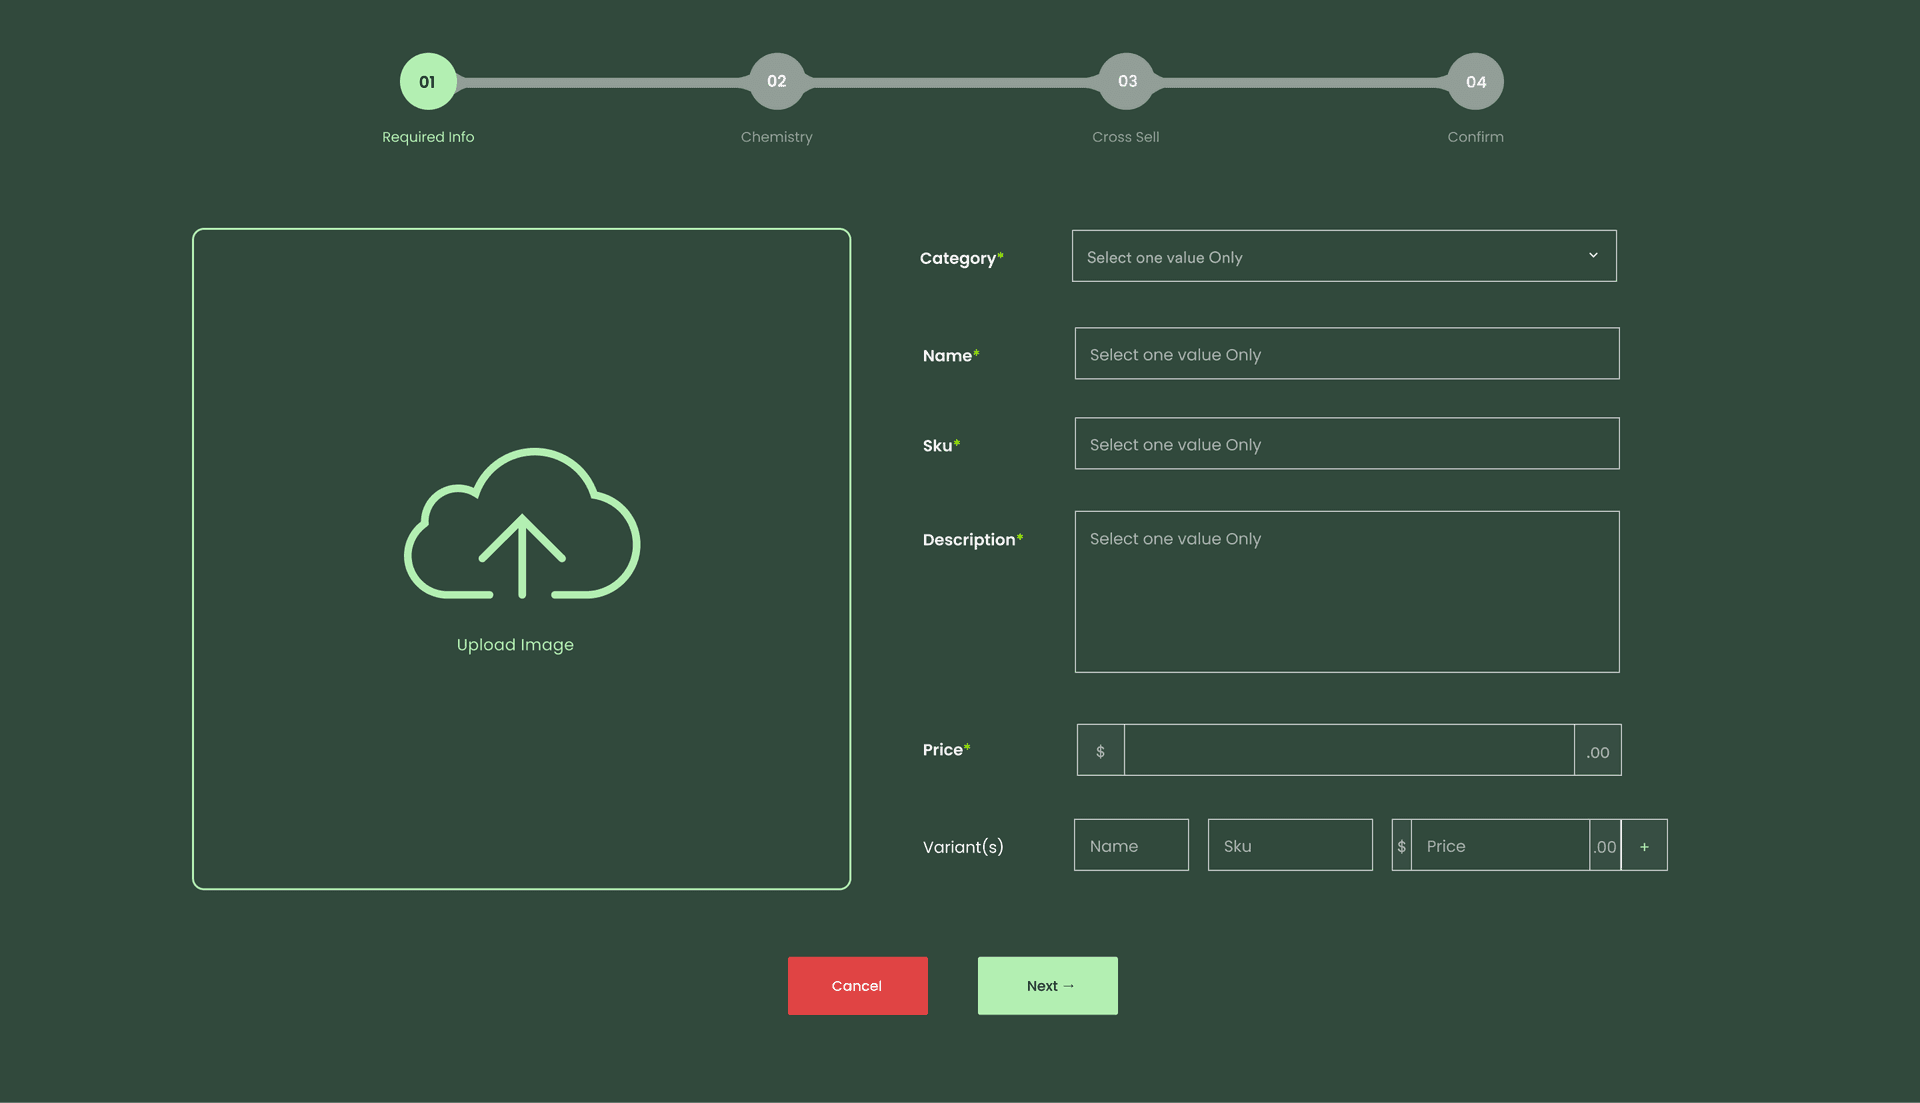Click the dollar sign in variant price
The image size is (1920, 1103).
coord(1401,846)
